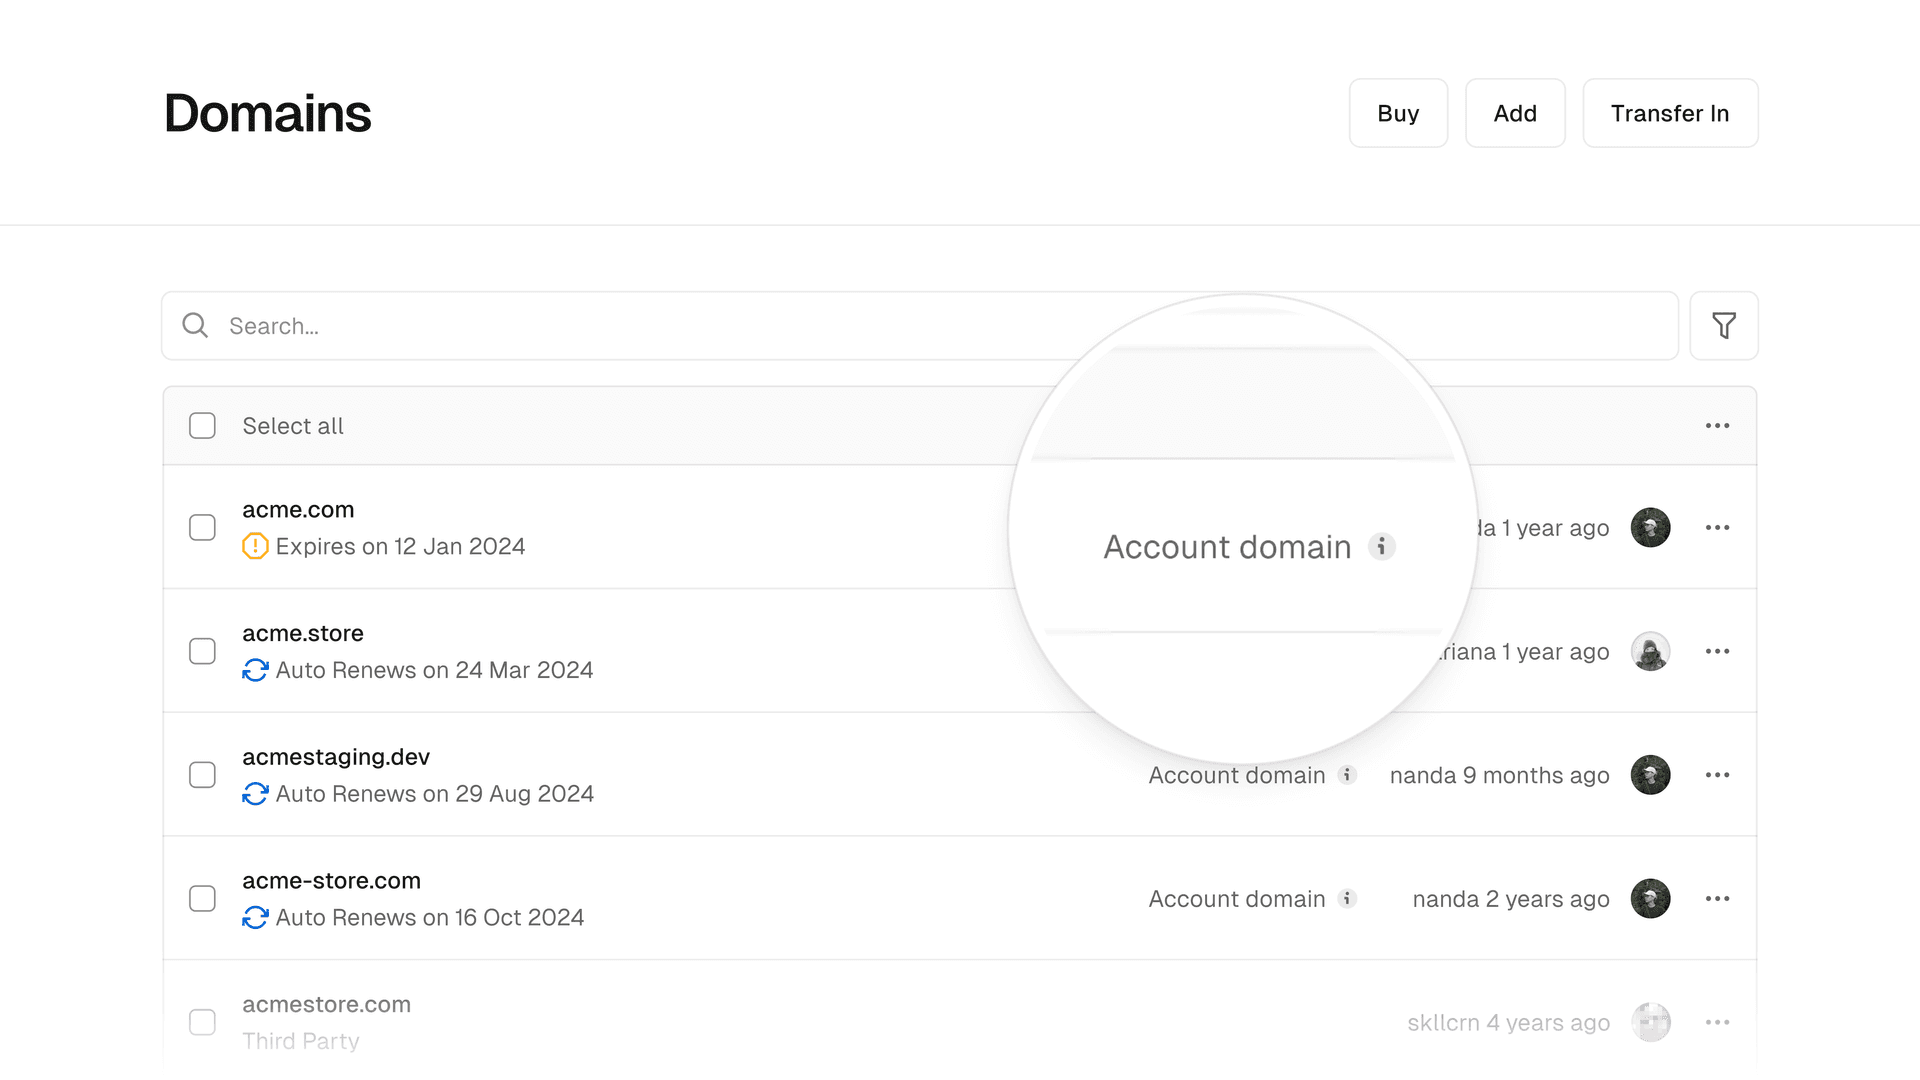1920x1080 pixels.
Task: Tick the acmestaging.dev checkbox
Action: tap(202, 775)
